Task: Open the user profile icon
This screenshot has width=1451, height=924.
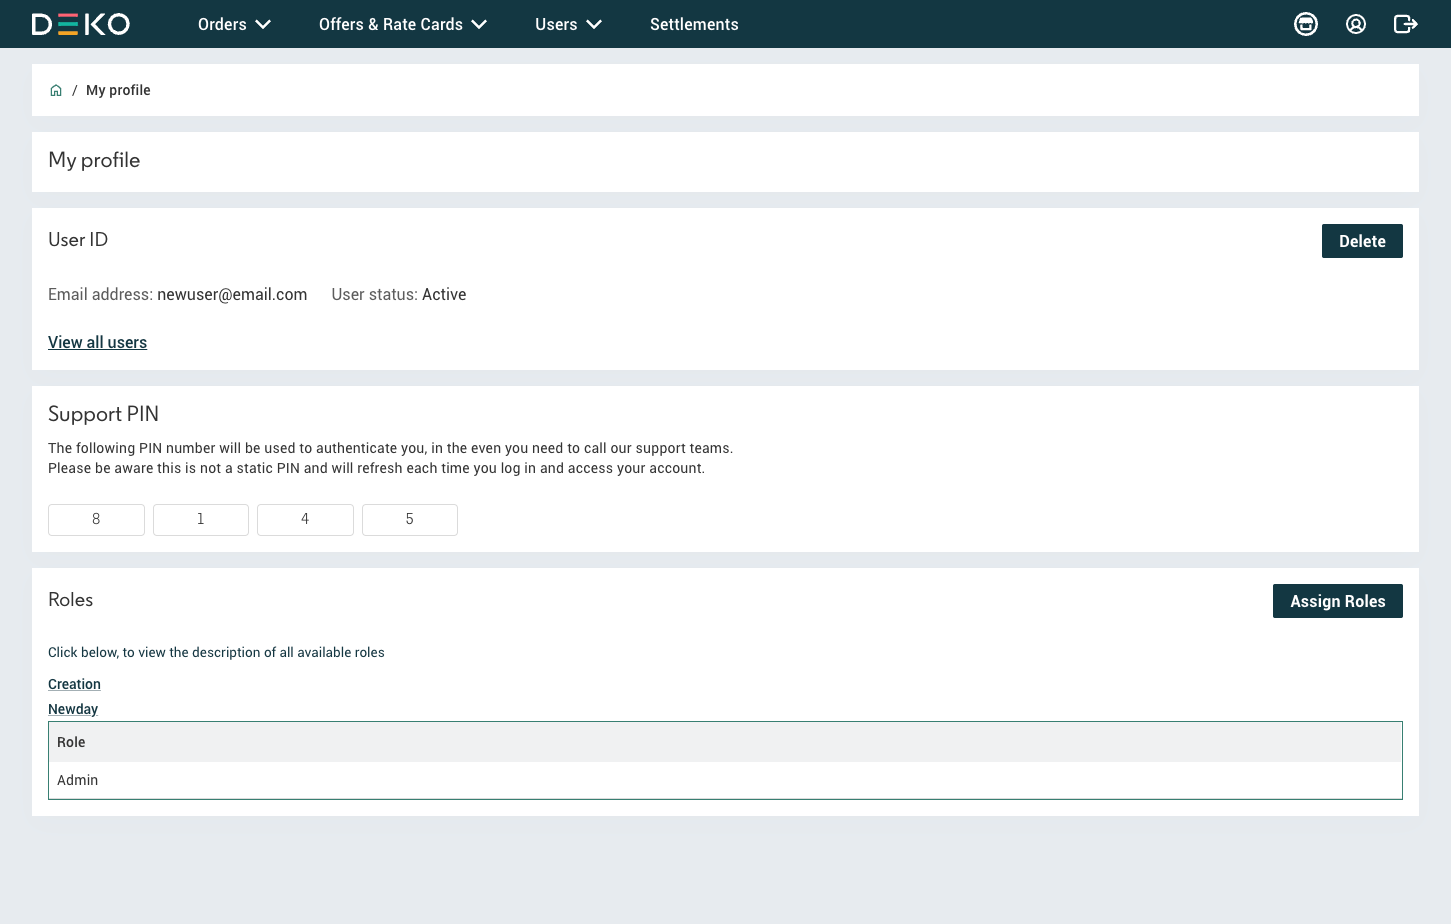Action: point(1356,24)
